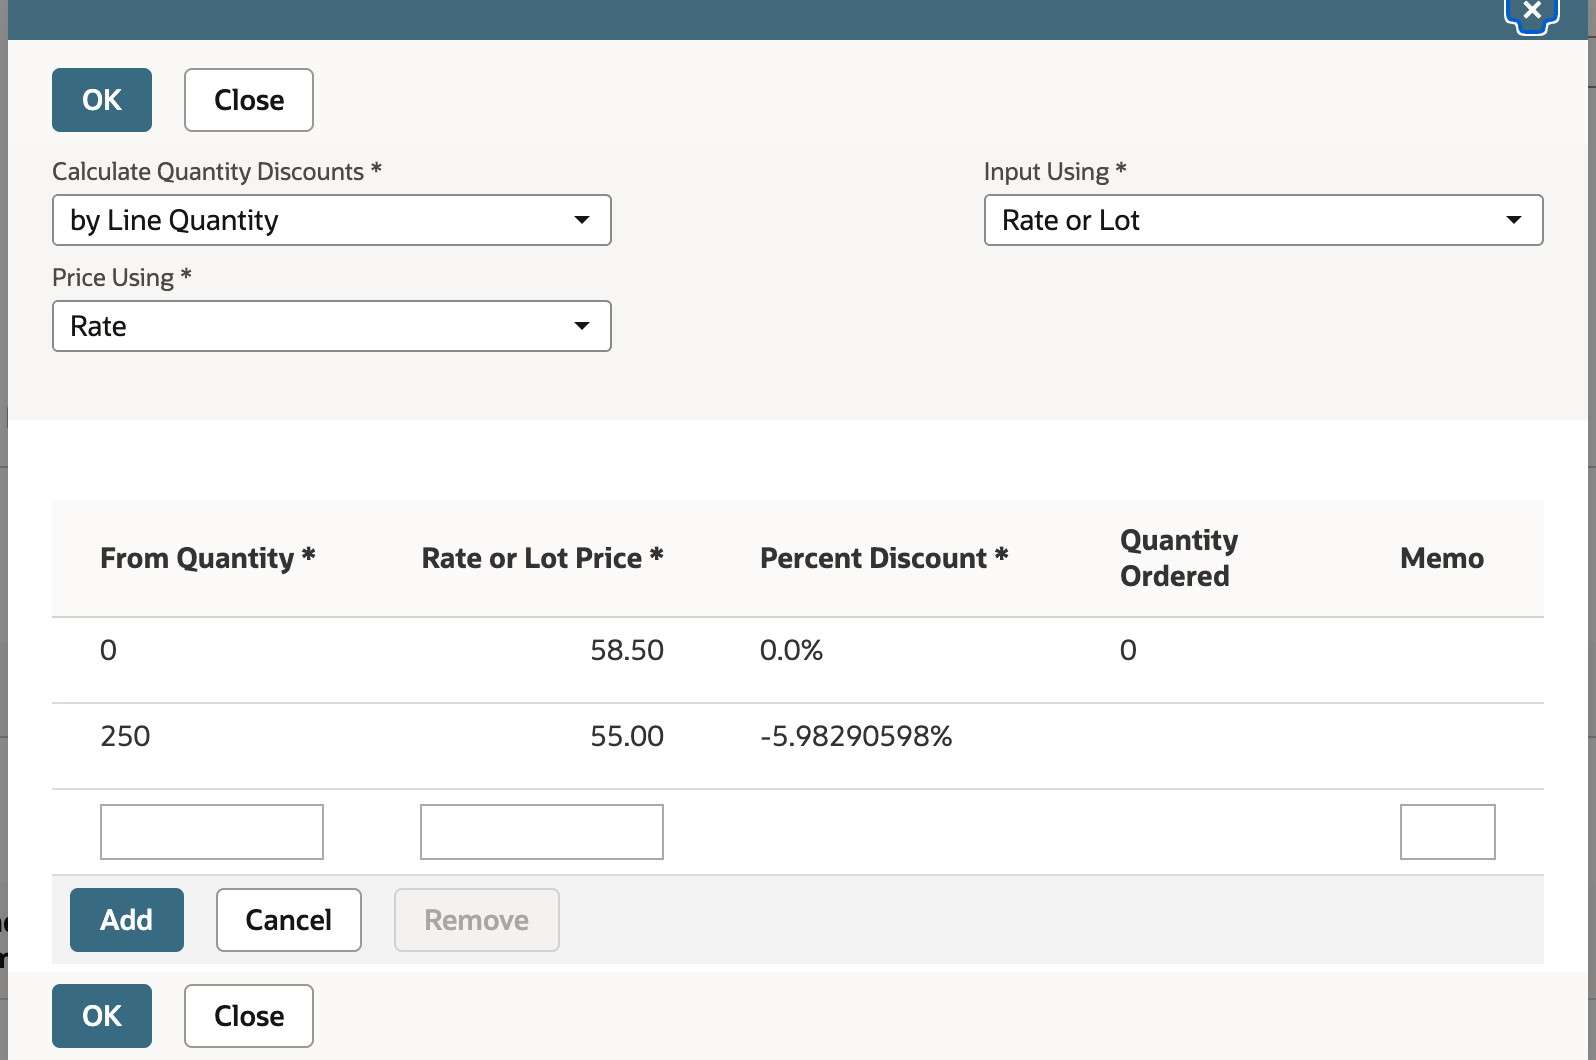Click the Rate or Lot Price header
The width and height of the screenshot is (1596, 1060).
coord(542,558)
